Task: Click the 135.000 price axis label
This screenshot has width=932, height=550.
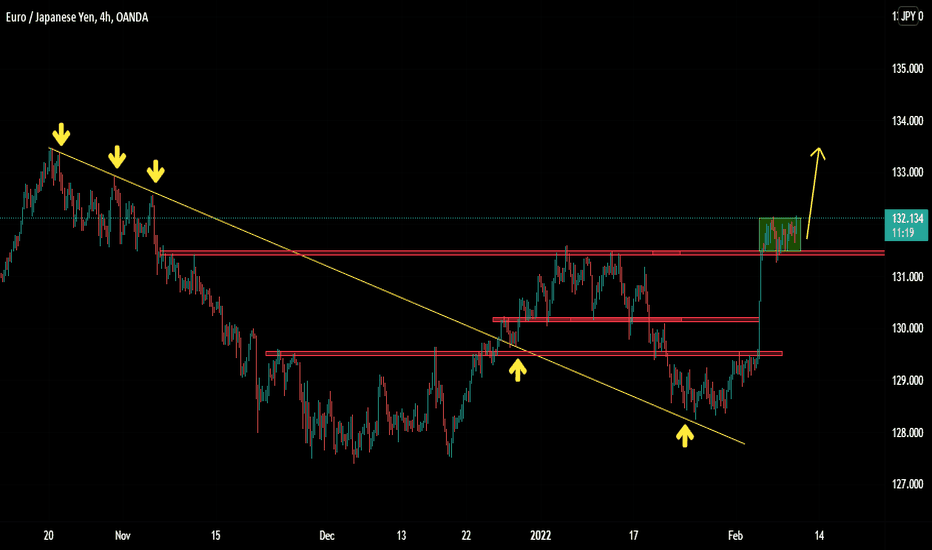Action: point(907,69)
